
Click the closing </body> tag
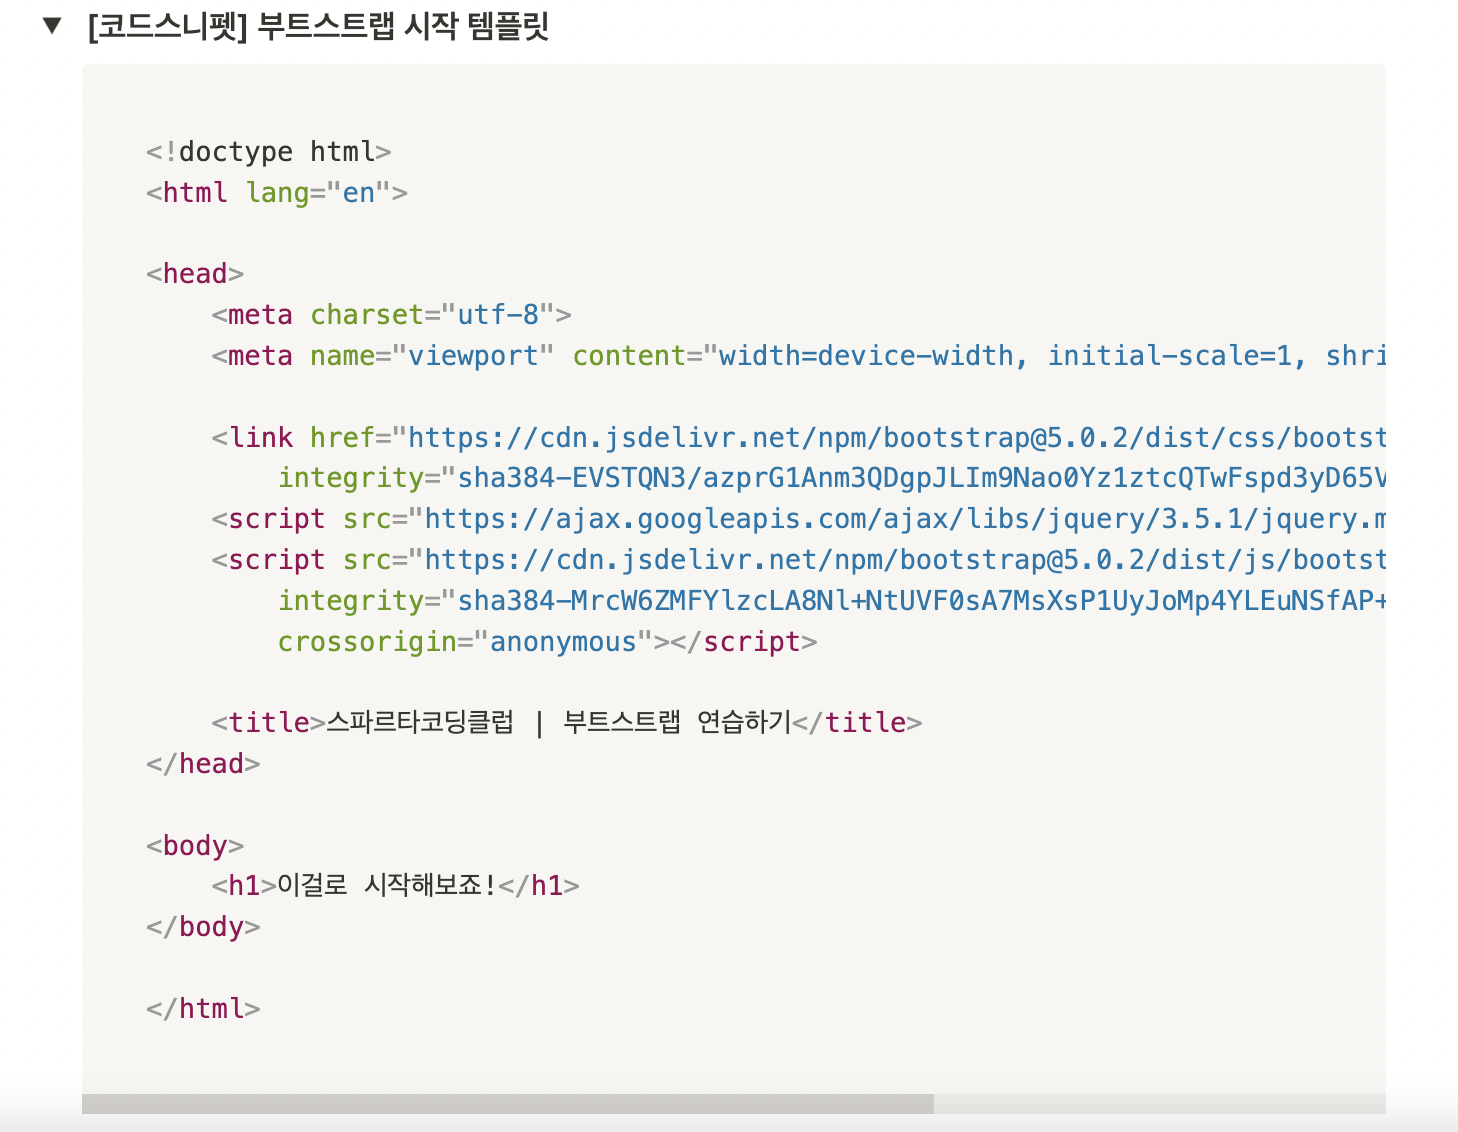pyautogui.click(x=203, y=927)
